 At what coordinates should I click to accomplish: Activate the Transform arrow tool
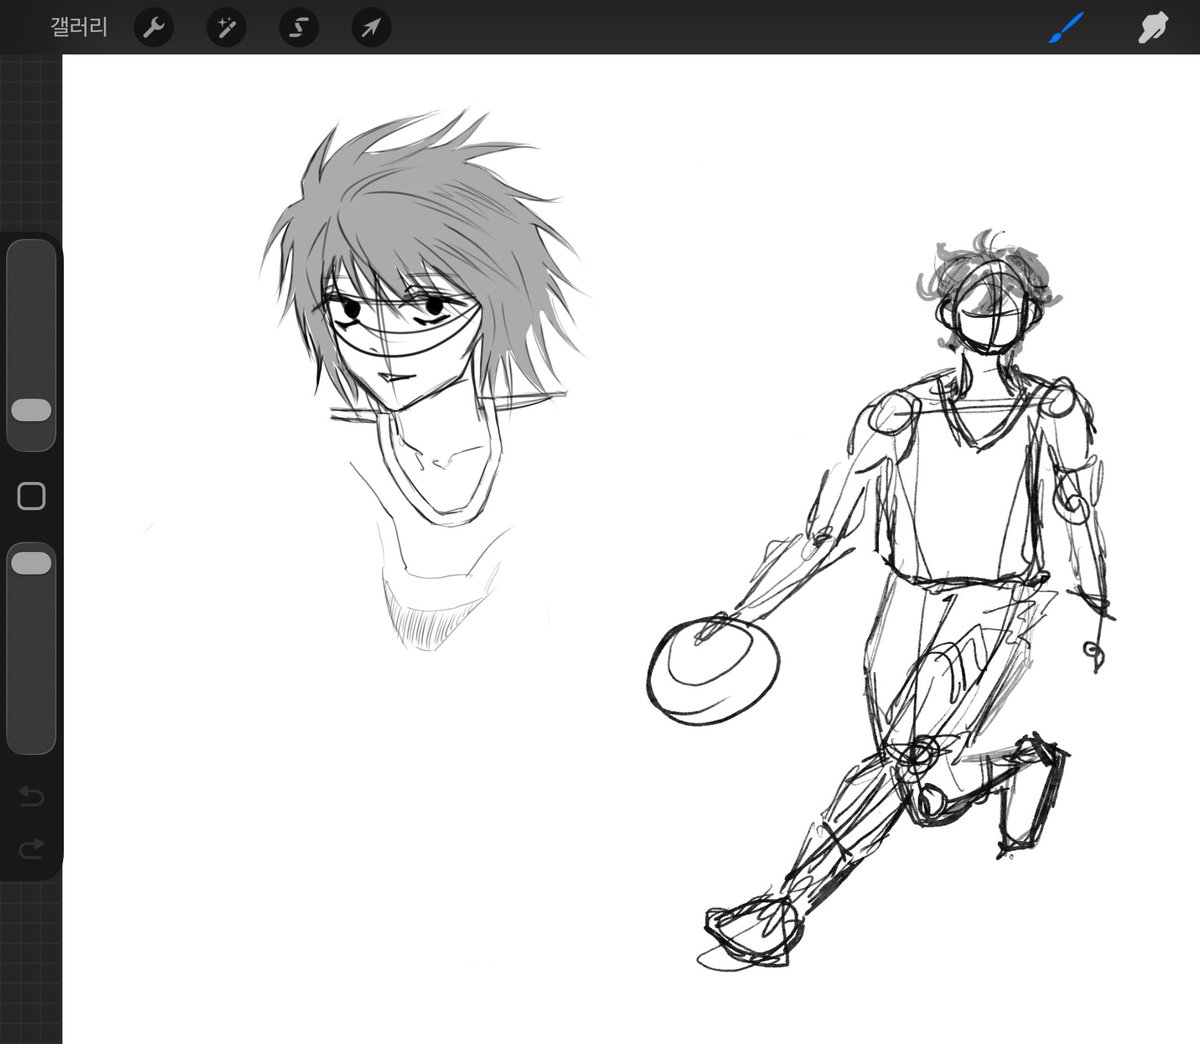(371, 27)
